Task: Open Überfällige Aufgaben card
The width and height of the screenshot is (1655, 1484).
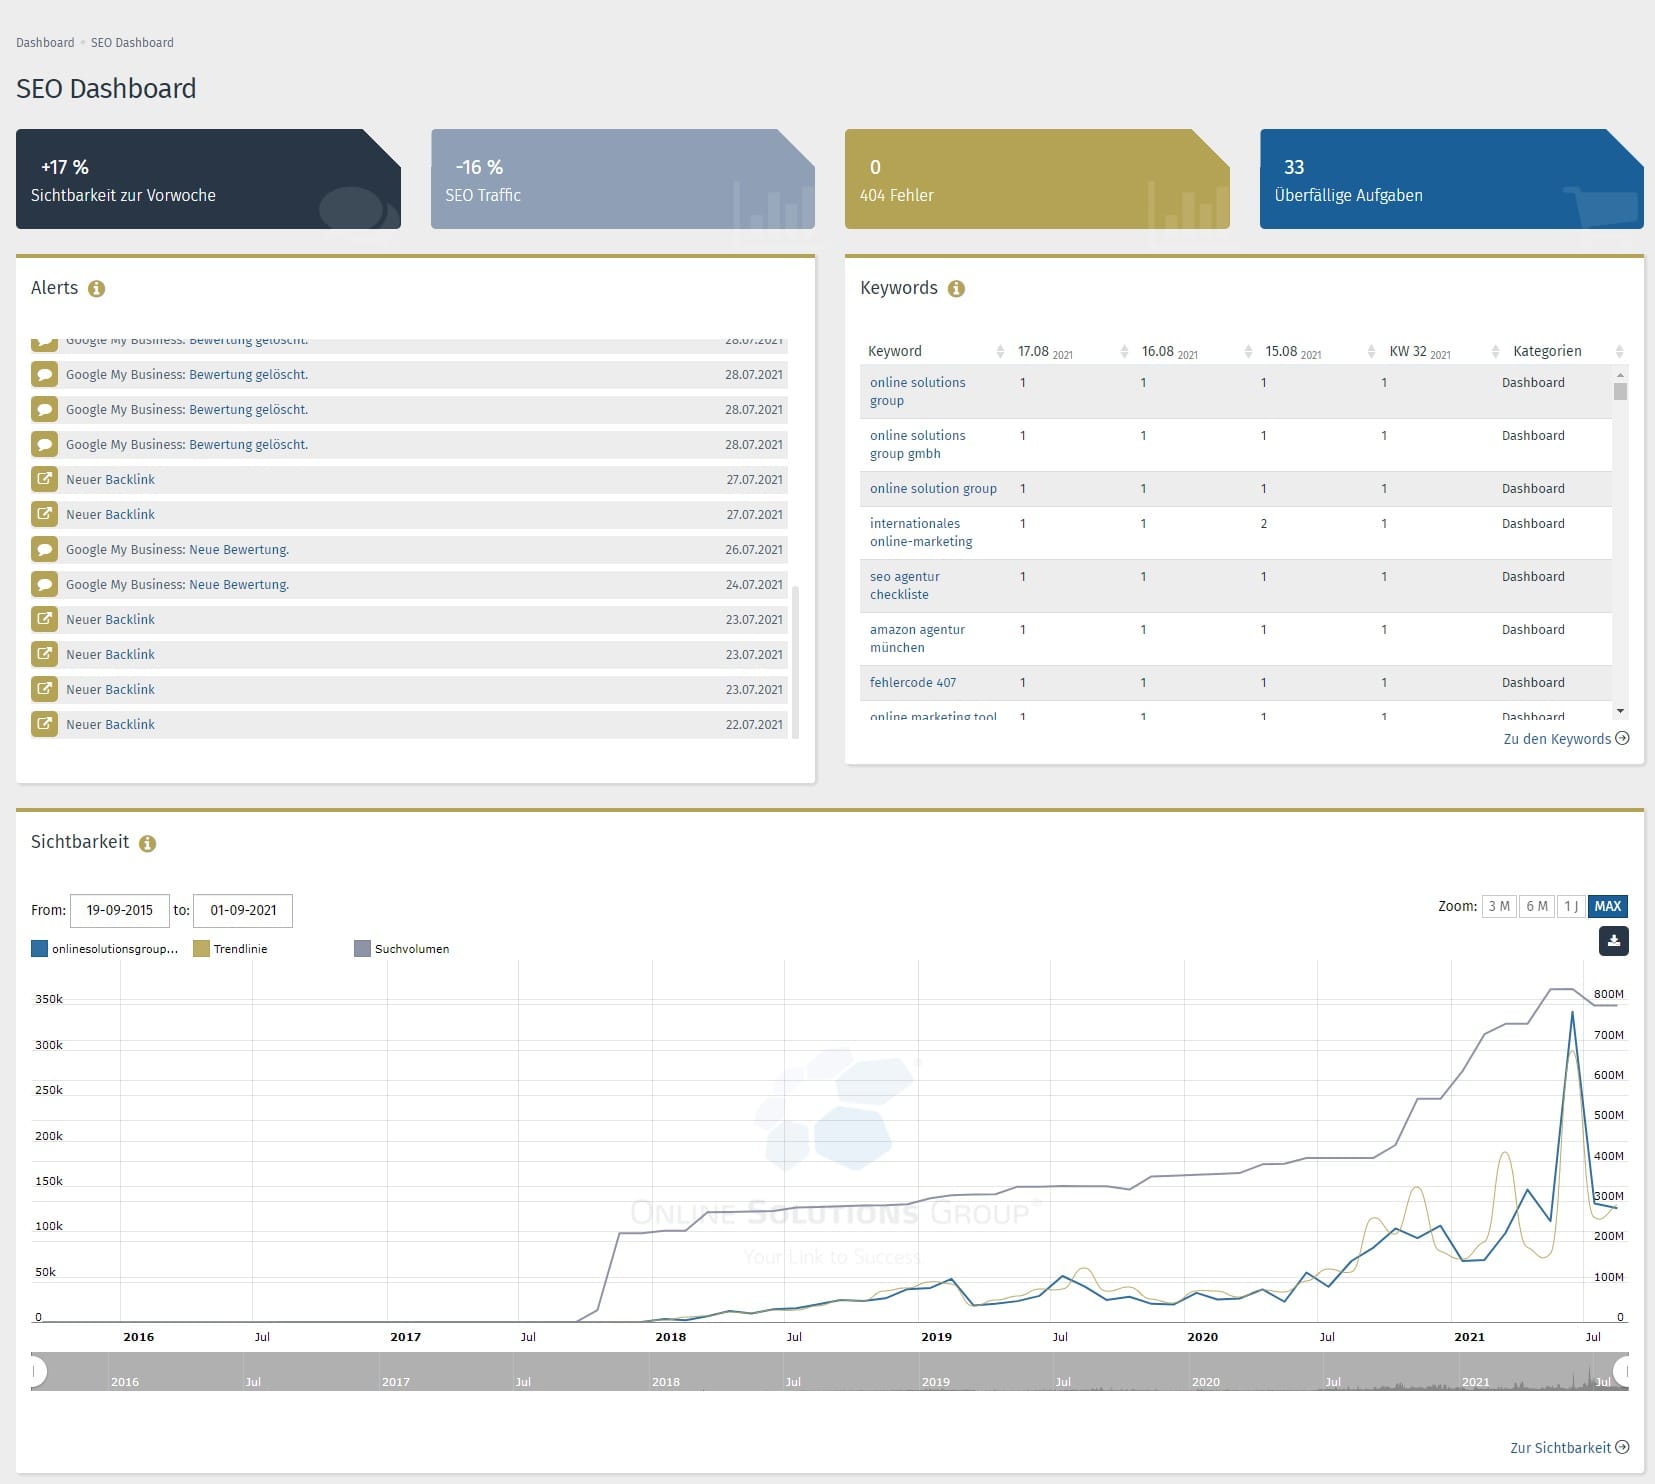Action: click(1451, 179)
